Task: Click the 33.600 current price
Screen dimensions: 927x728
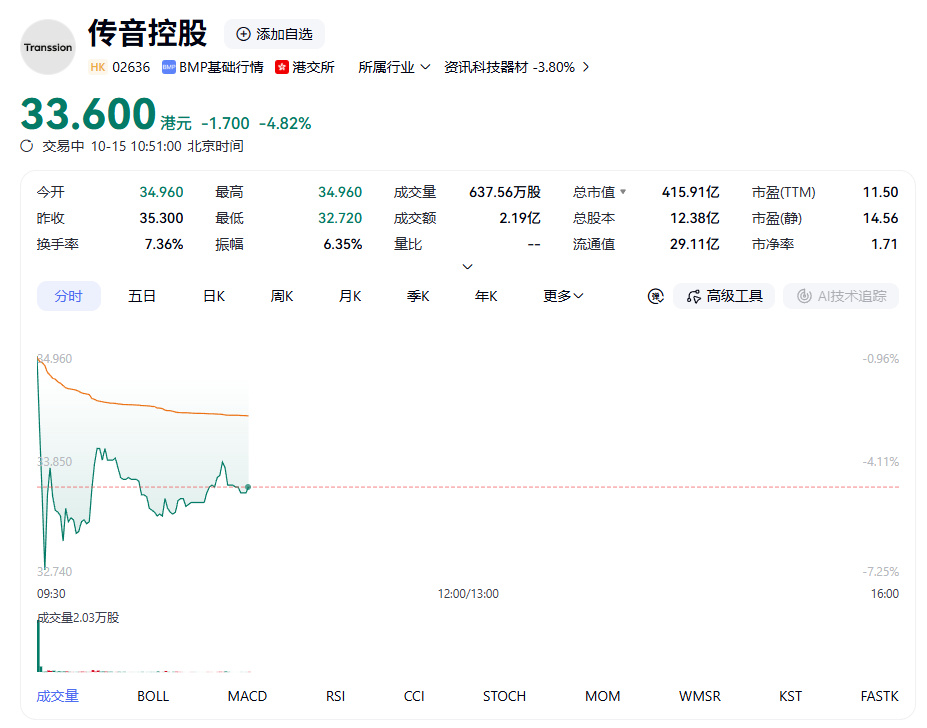Action: tap(88, 114)
